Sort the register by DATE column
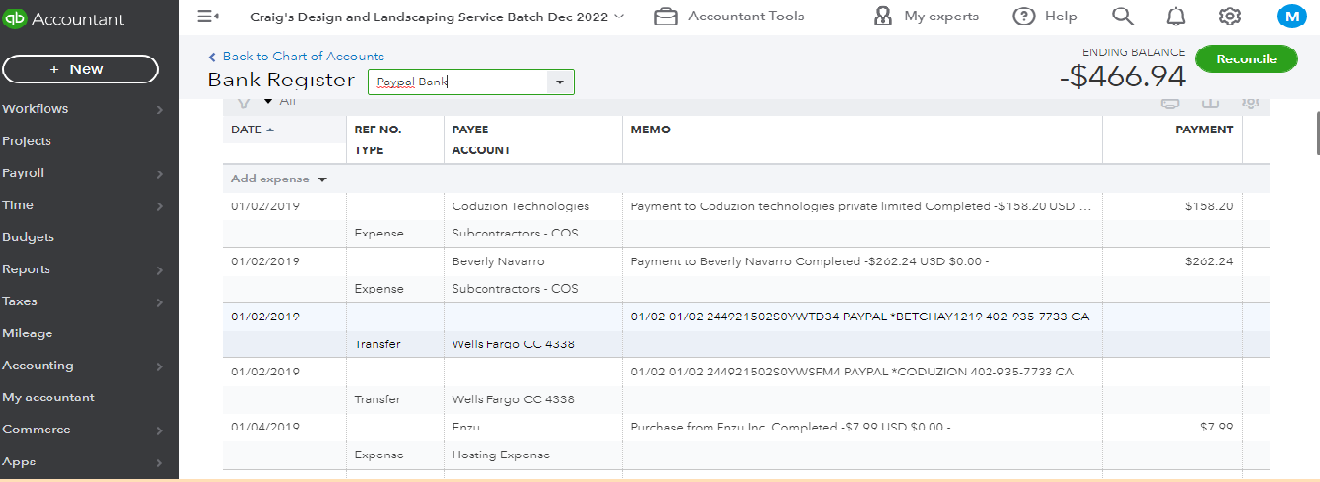Viewport: 1320px width, 482px height. coord(252,130)
